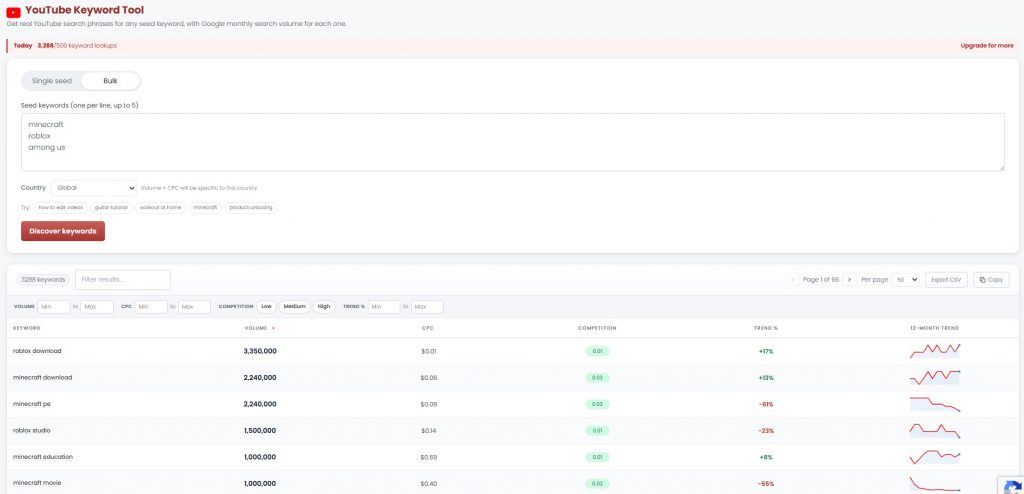The width and height of the screenshot is (1024, 494).
Task: Try 'guitar tutorial' suggestion chip
Action: click(x=112, y=207)
